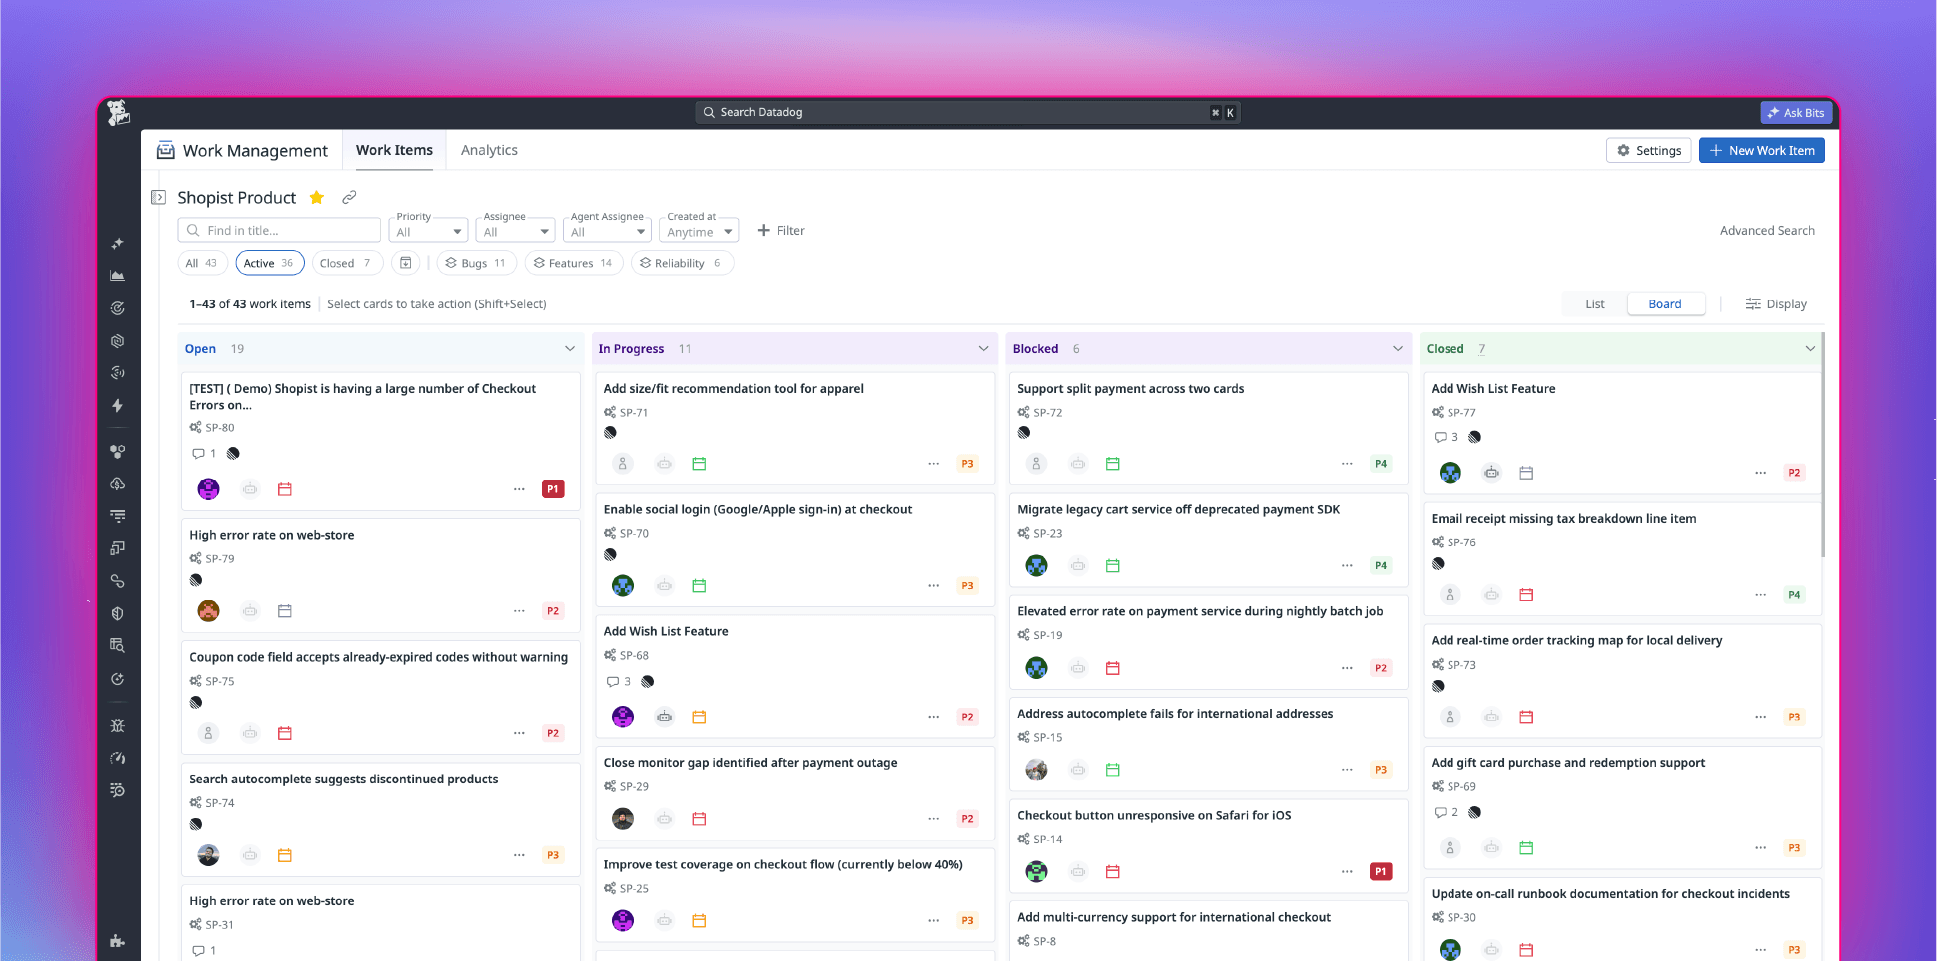Viewport: 1937px width, 961px height.
Task: Open the Display options menu
Action: tap(1776, 304)
